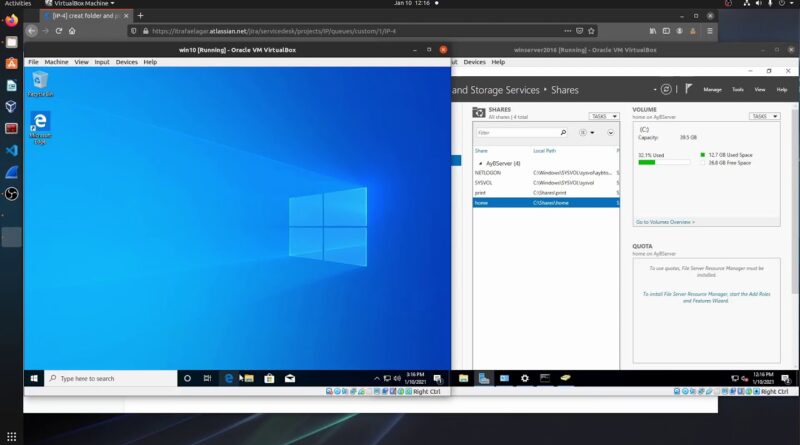800x445 pixels.
Task: Open Manage menu in Server Manager
Action: 712,90
